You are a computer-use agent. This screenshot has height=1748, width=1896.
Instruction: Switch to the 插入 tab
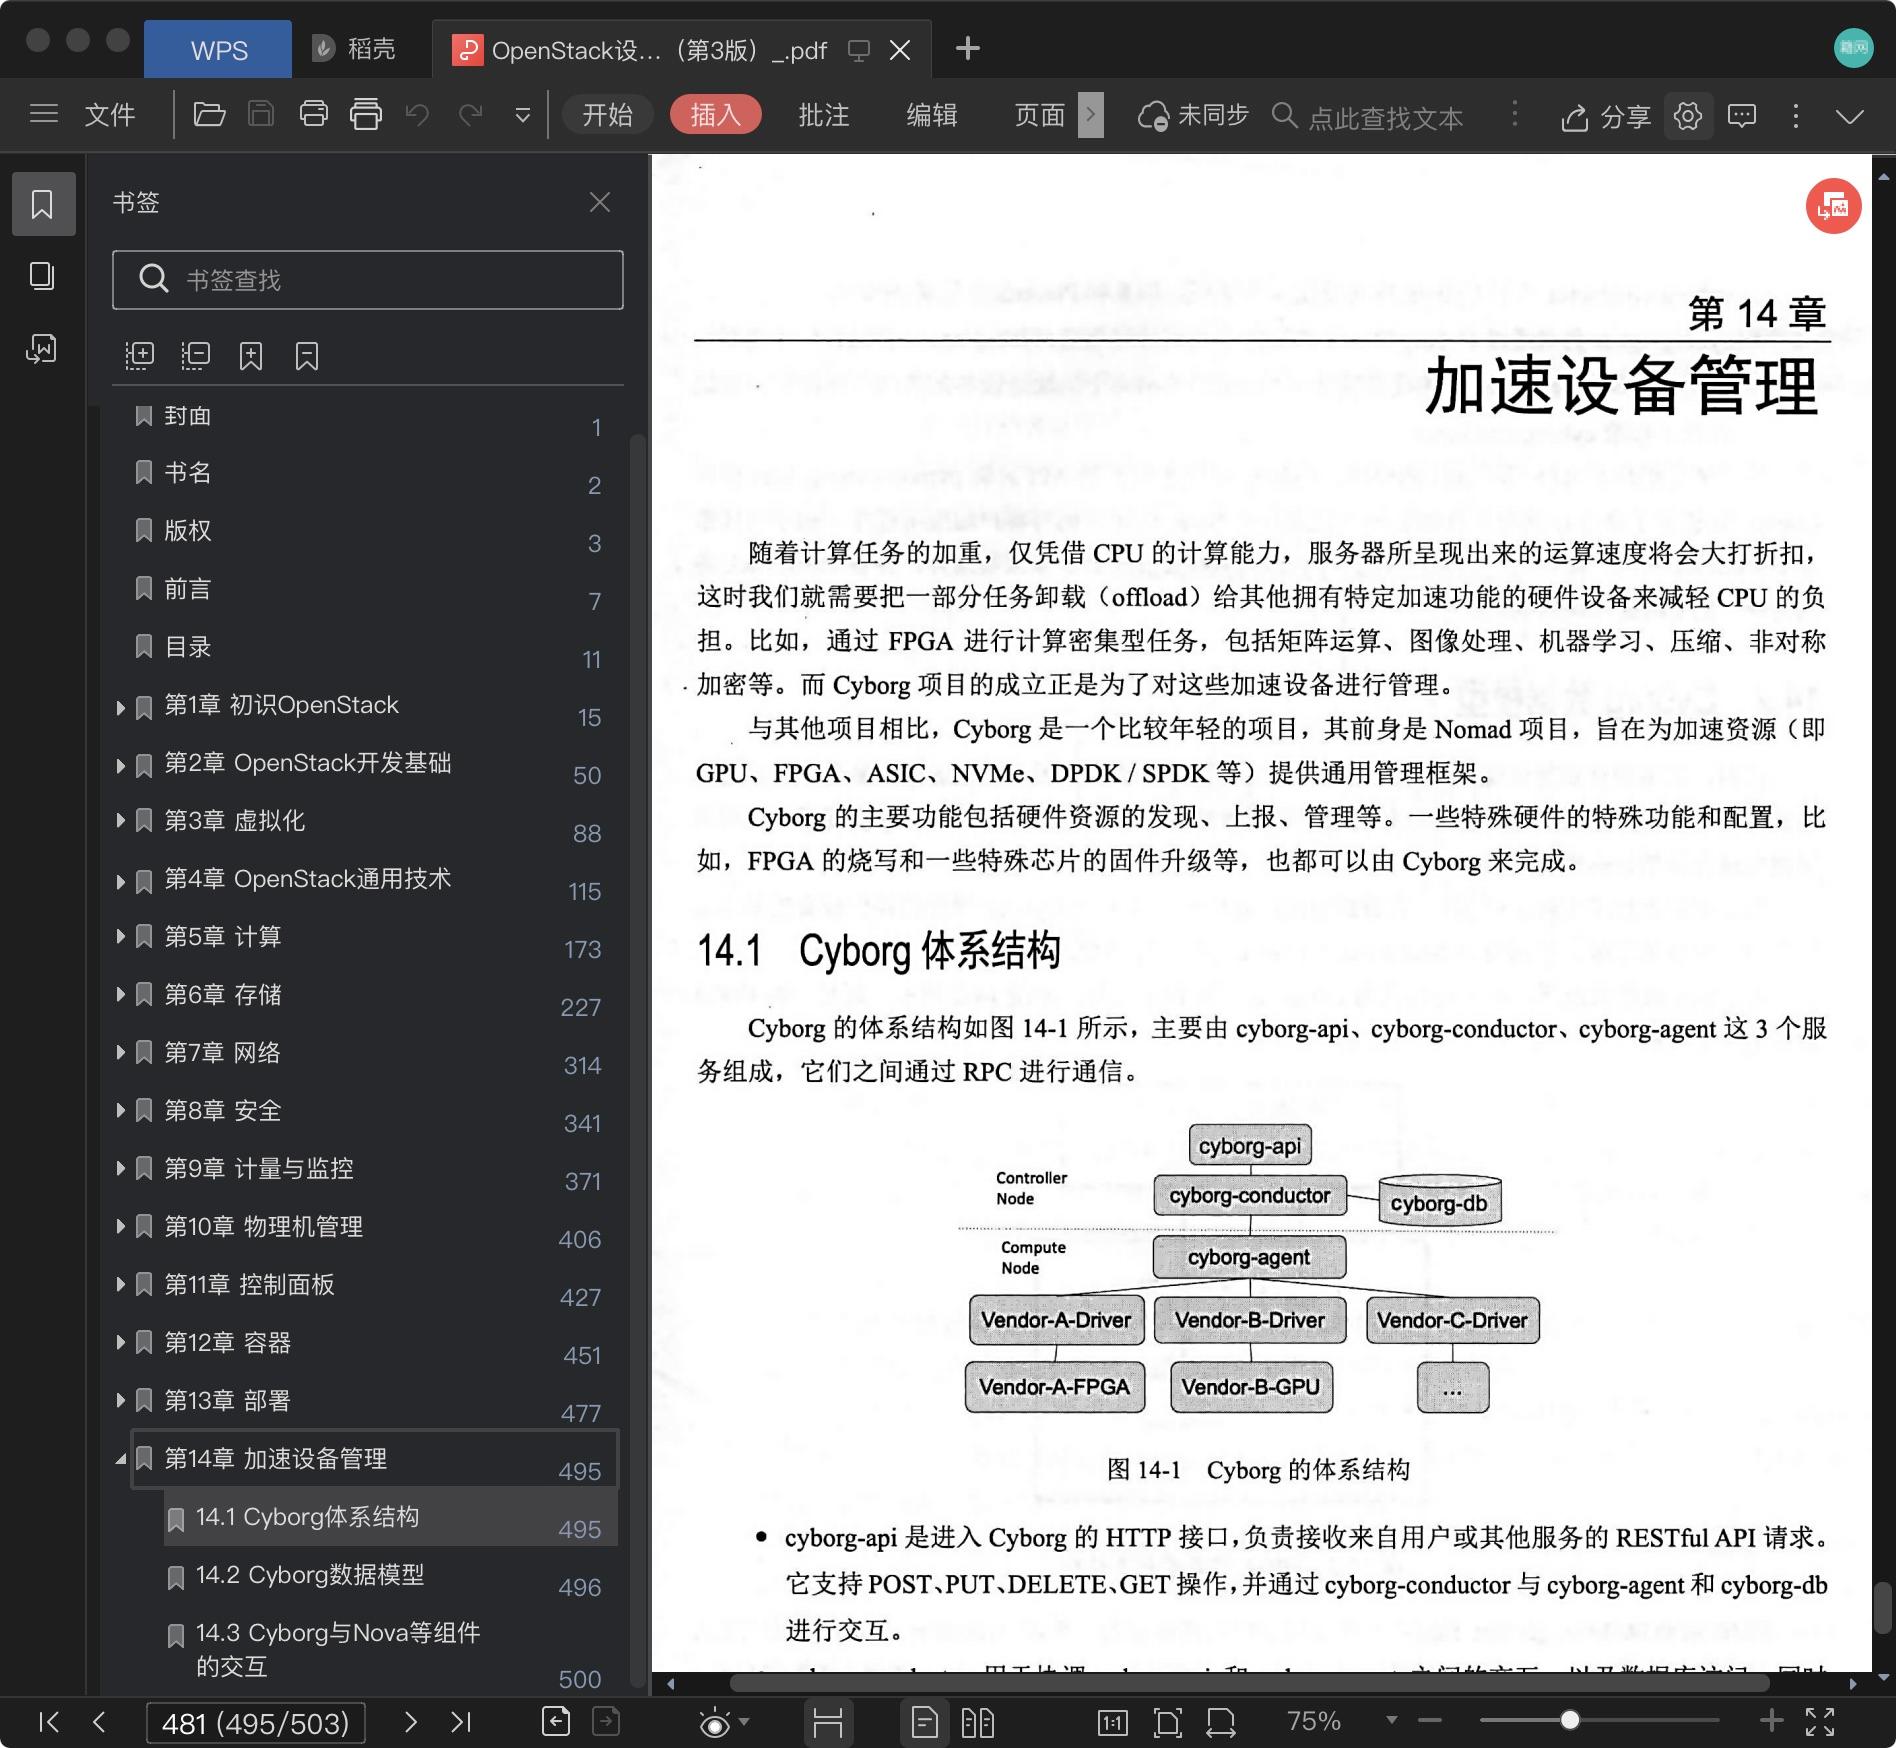716,115
